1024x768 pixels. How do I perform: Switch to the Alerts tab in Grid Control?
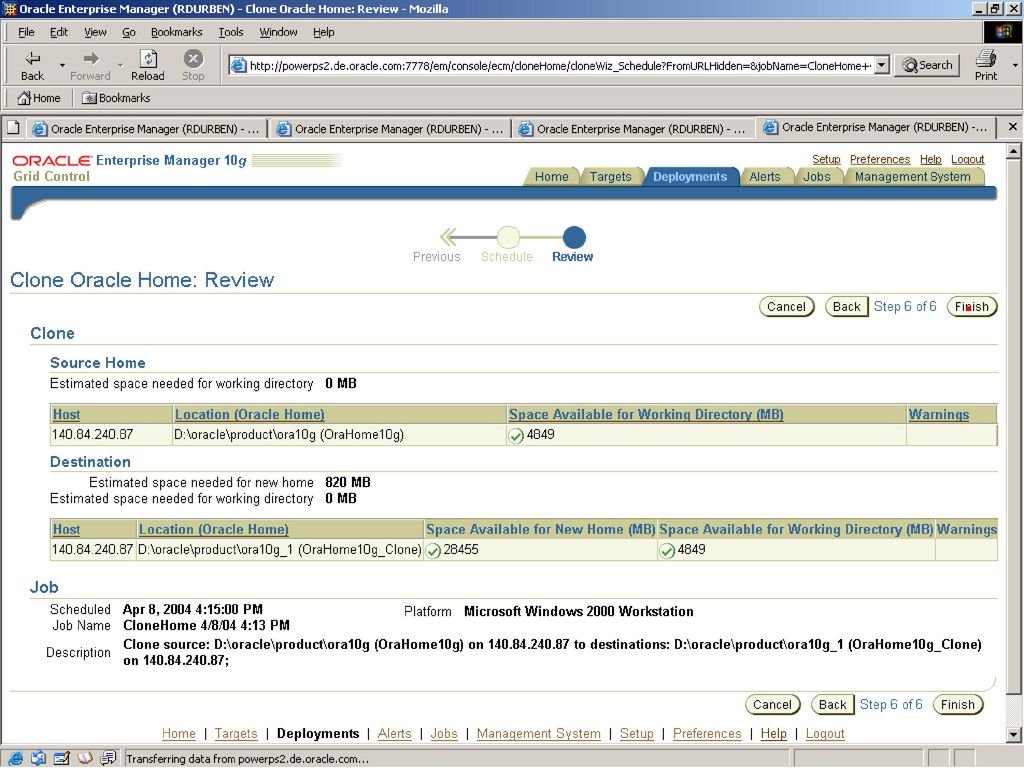click(765, 177)
